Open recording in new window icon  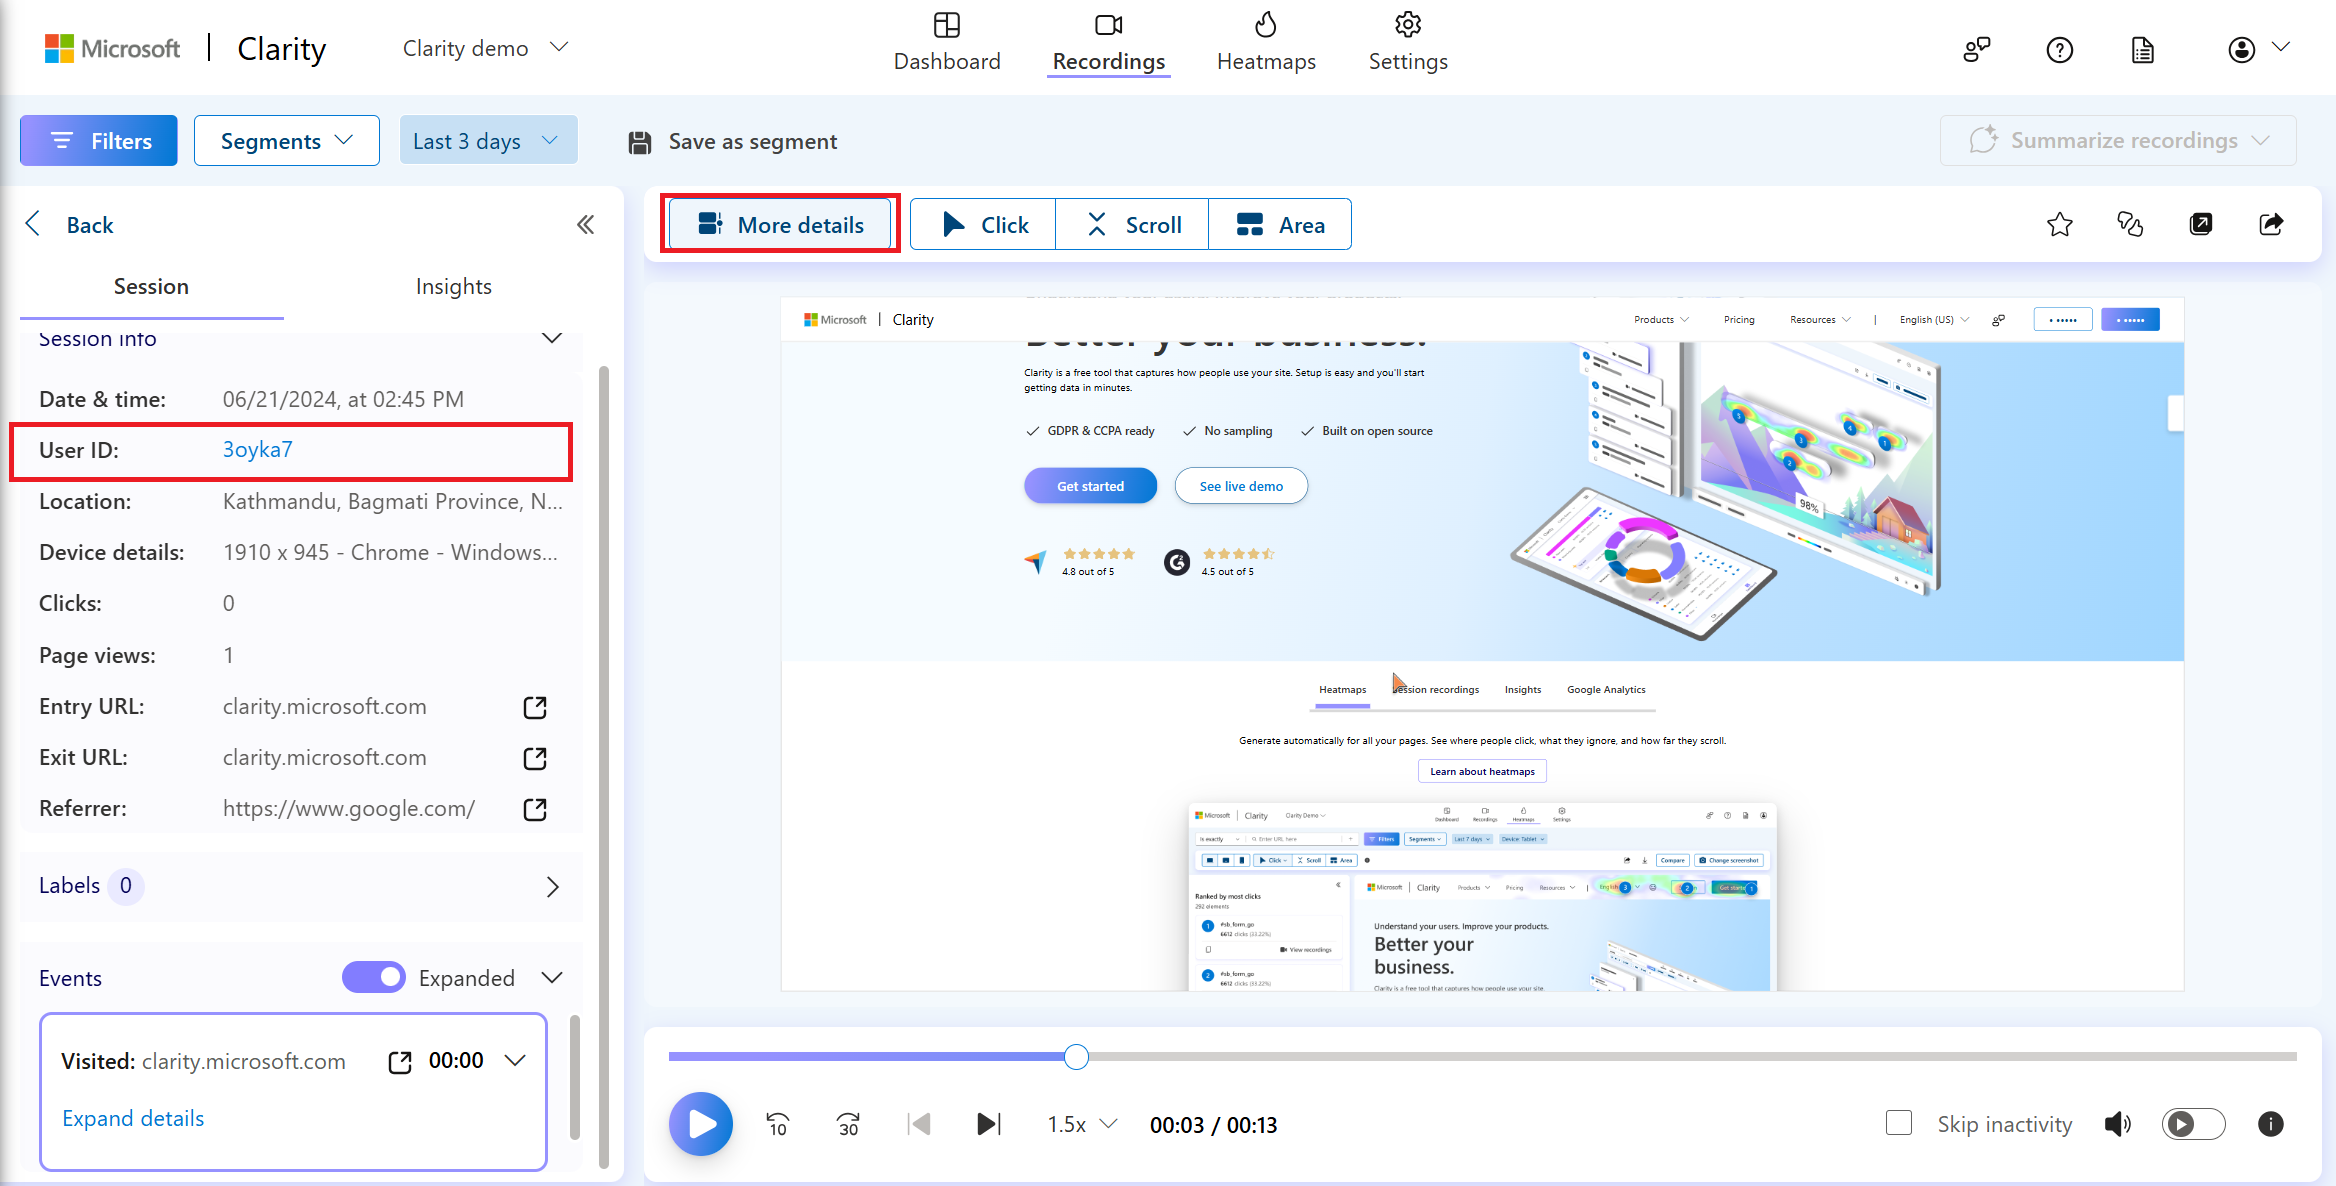[2200, 224]
